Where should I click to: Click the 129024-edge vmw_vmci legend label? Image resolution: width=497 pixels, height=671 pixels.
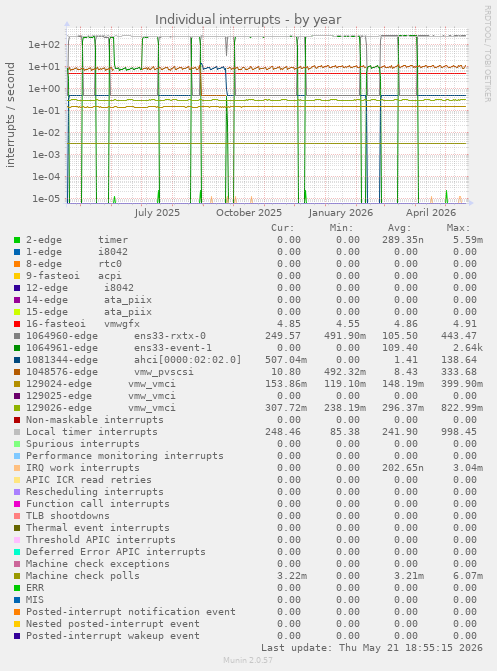[x=101, y=384]
